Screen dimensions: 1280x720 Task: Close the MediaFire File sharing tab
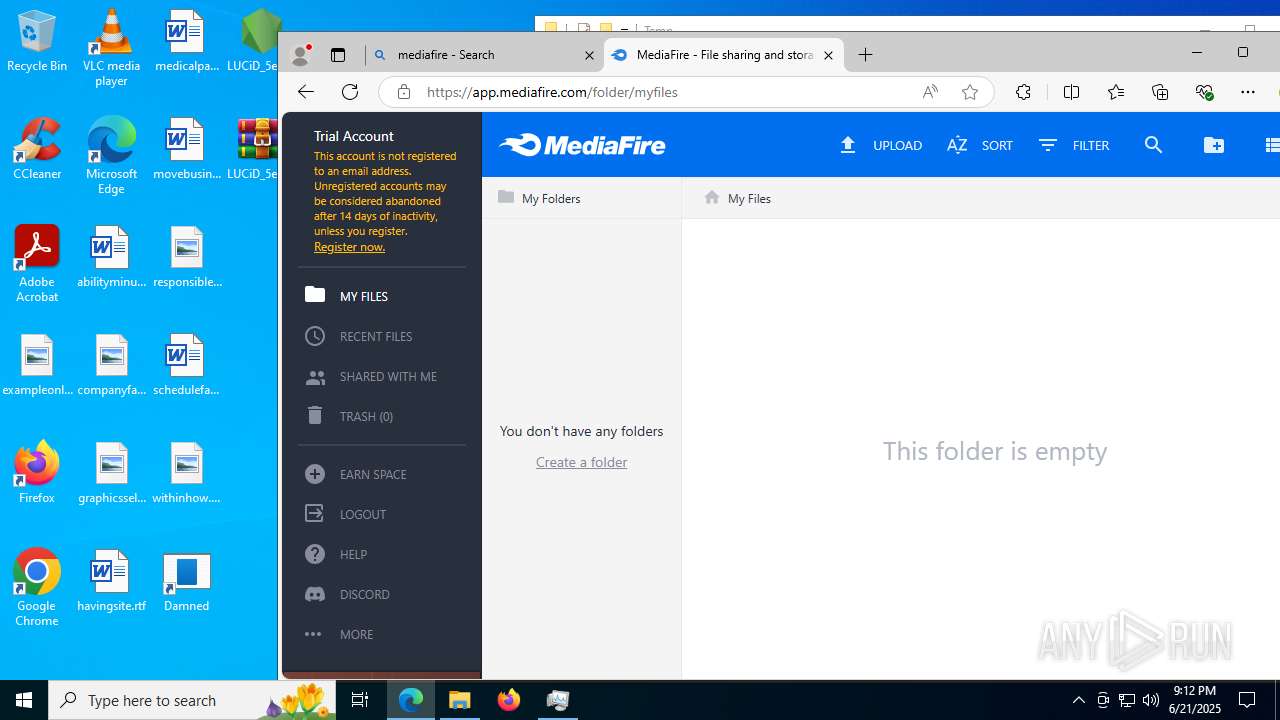(x=828, y=55)
